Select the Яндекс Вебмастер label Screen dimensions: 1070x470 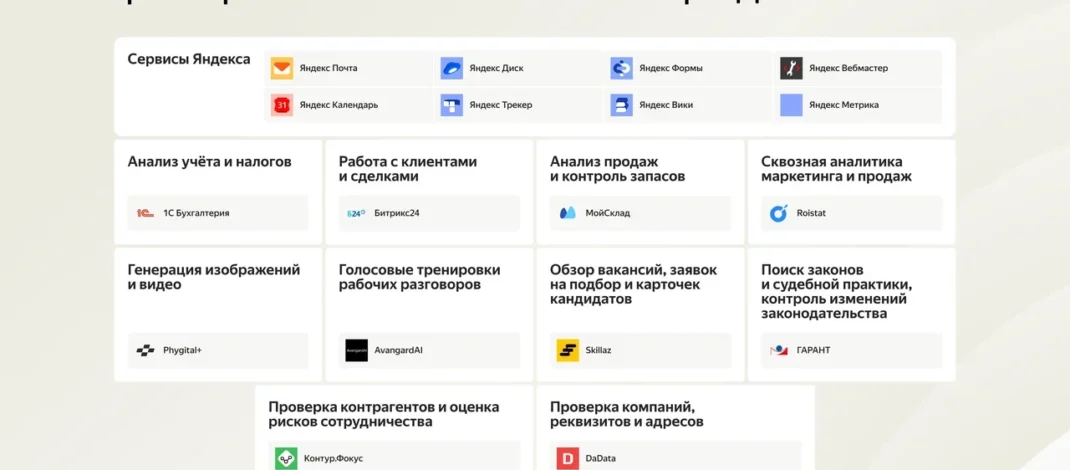pyautogui.click(x=848, y=68)
